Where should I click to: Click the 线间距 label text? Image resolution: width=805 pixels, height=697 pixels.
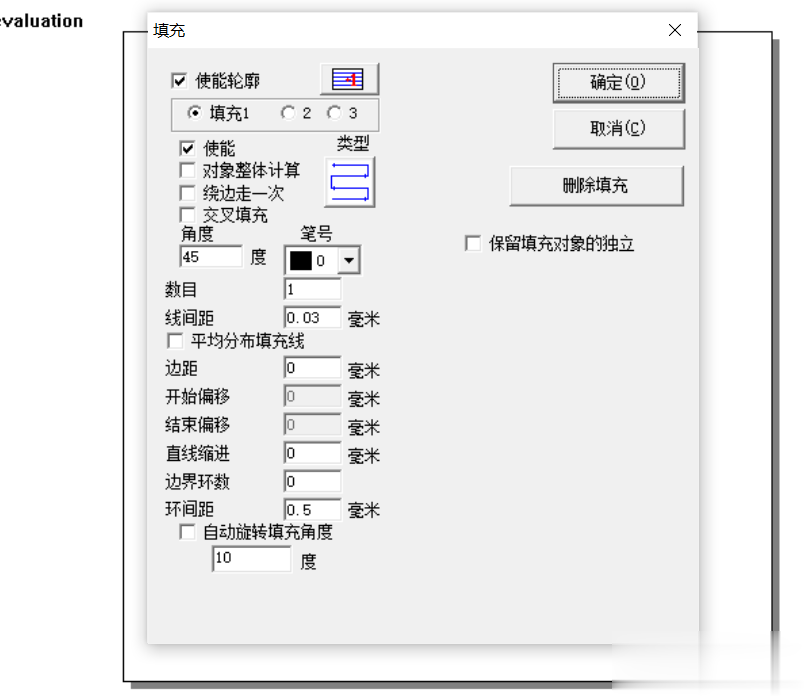tap(189, 318)
